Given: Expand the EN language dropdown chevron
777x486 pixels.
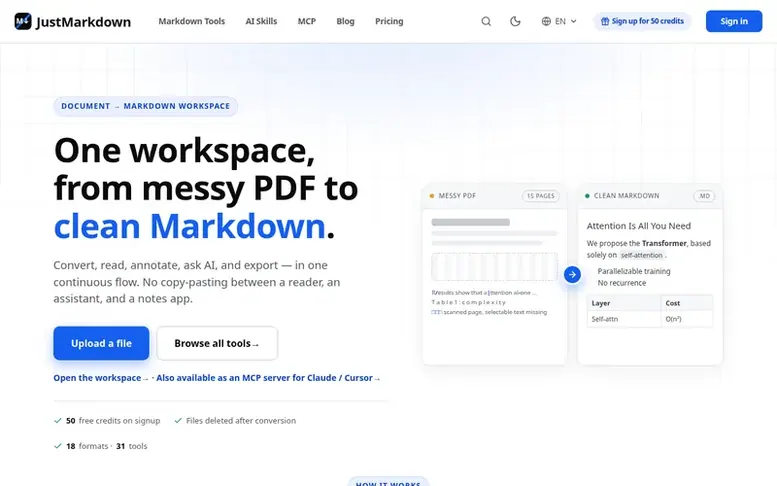Looking at the screenshot, I should (x=573, y=21).
